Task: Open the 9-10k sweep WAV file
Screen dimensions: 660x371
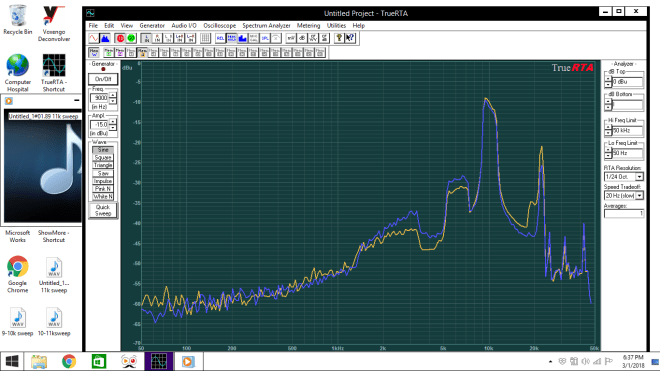Action: pyautogui.click(x=18, y=323)
